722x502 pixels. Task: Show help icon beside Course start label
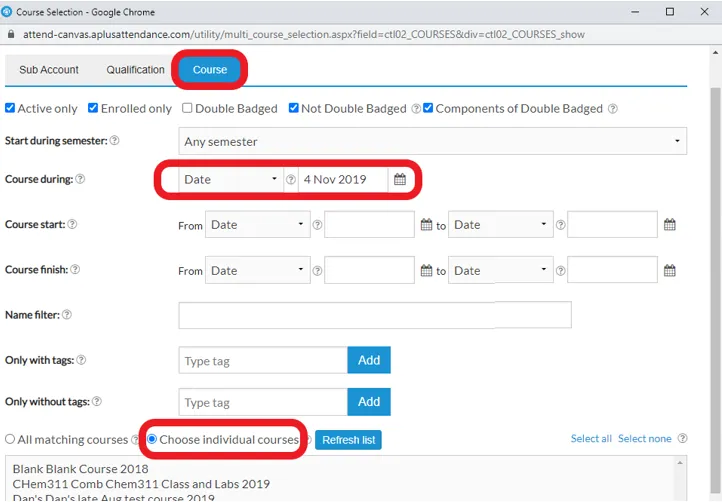coord(72,224)
